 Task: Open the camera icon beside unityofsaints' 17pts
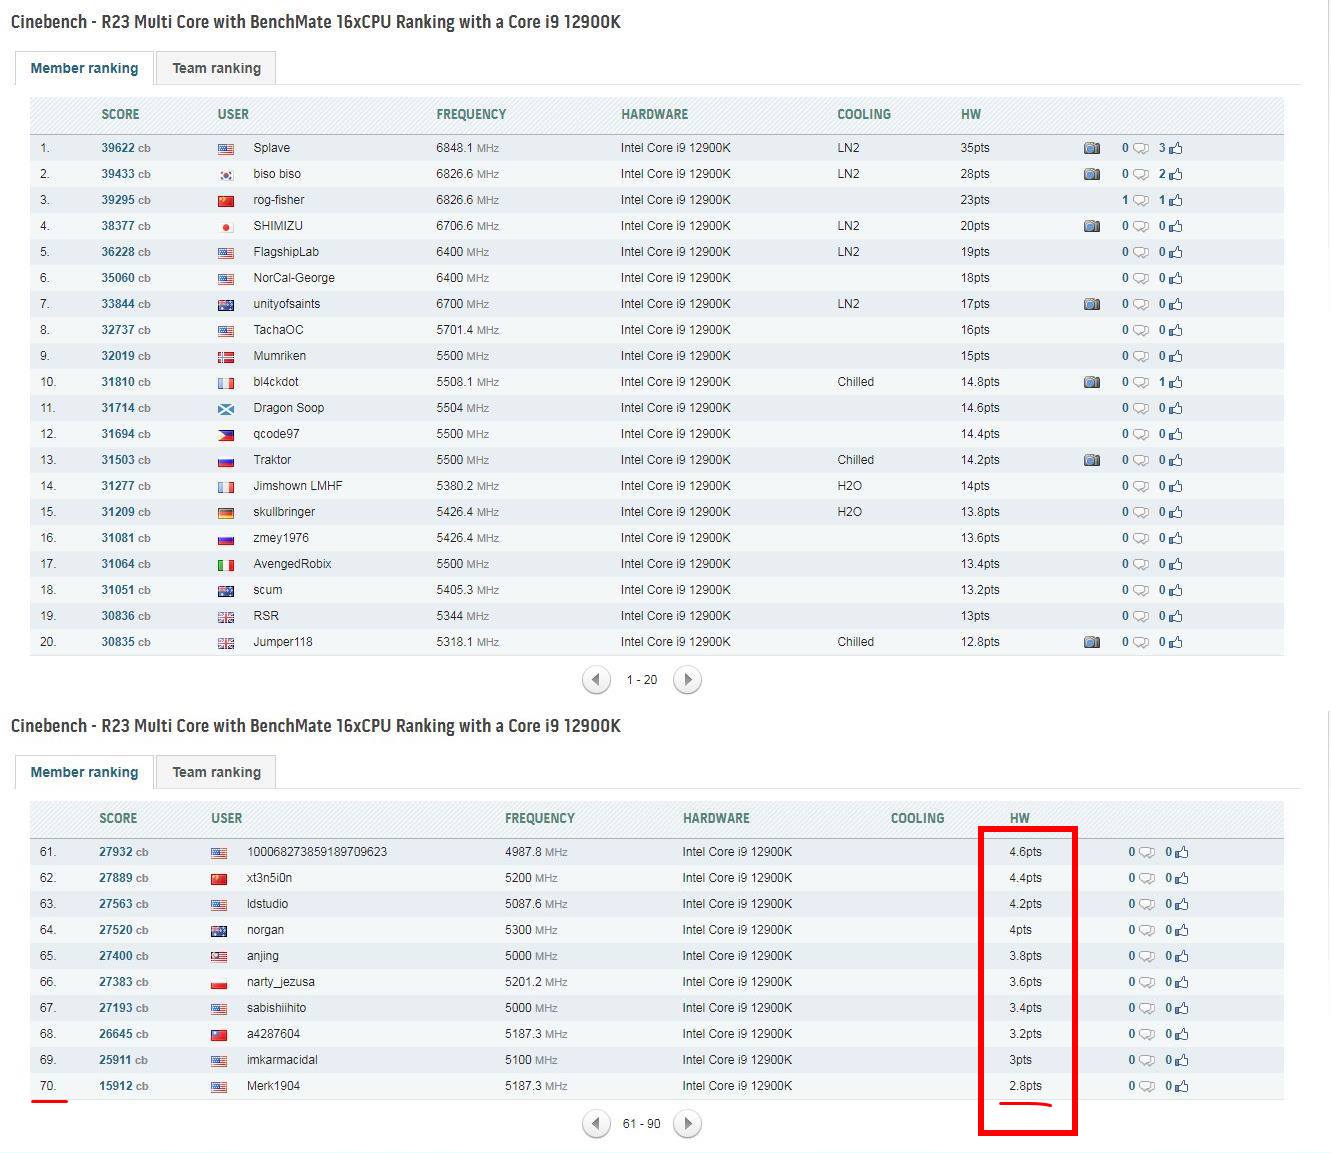pos(1091,304)
